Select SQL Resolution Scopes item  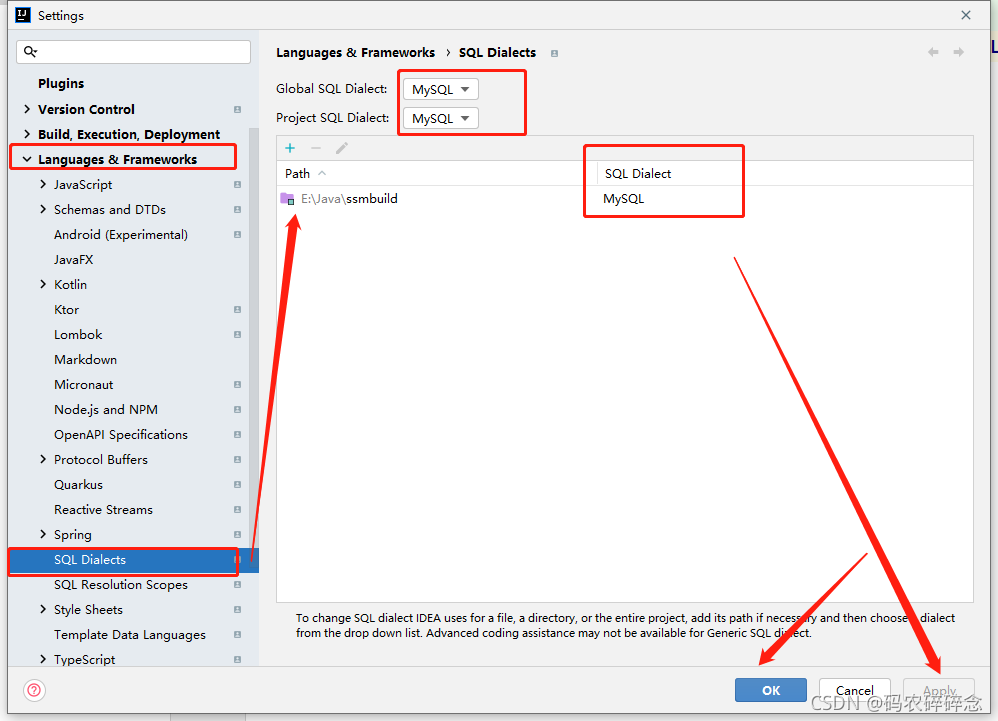click(x=121, y=584)
